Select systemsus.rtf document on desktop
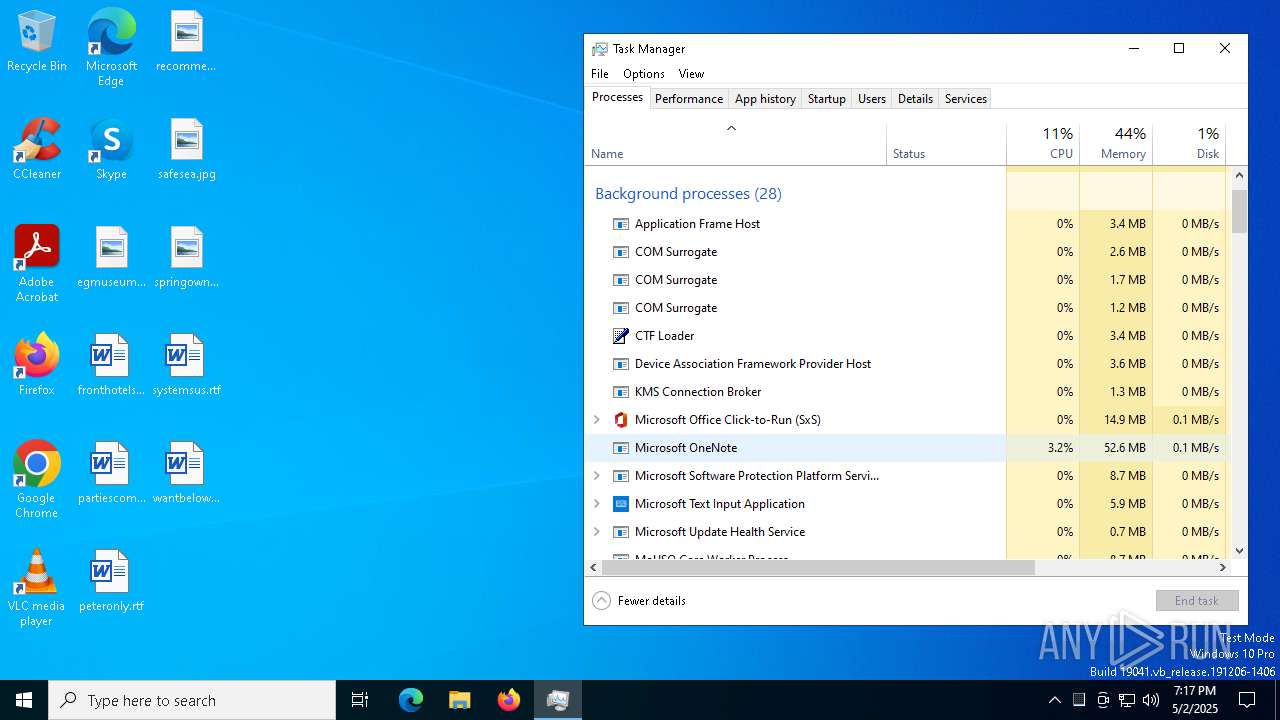The width and height of the screenshot is (1280, 720). [x=186, y=366]
